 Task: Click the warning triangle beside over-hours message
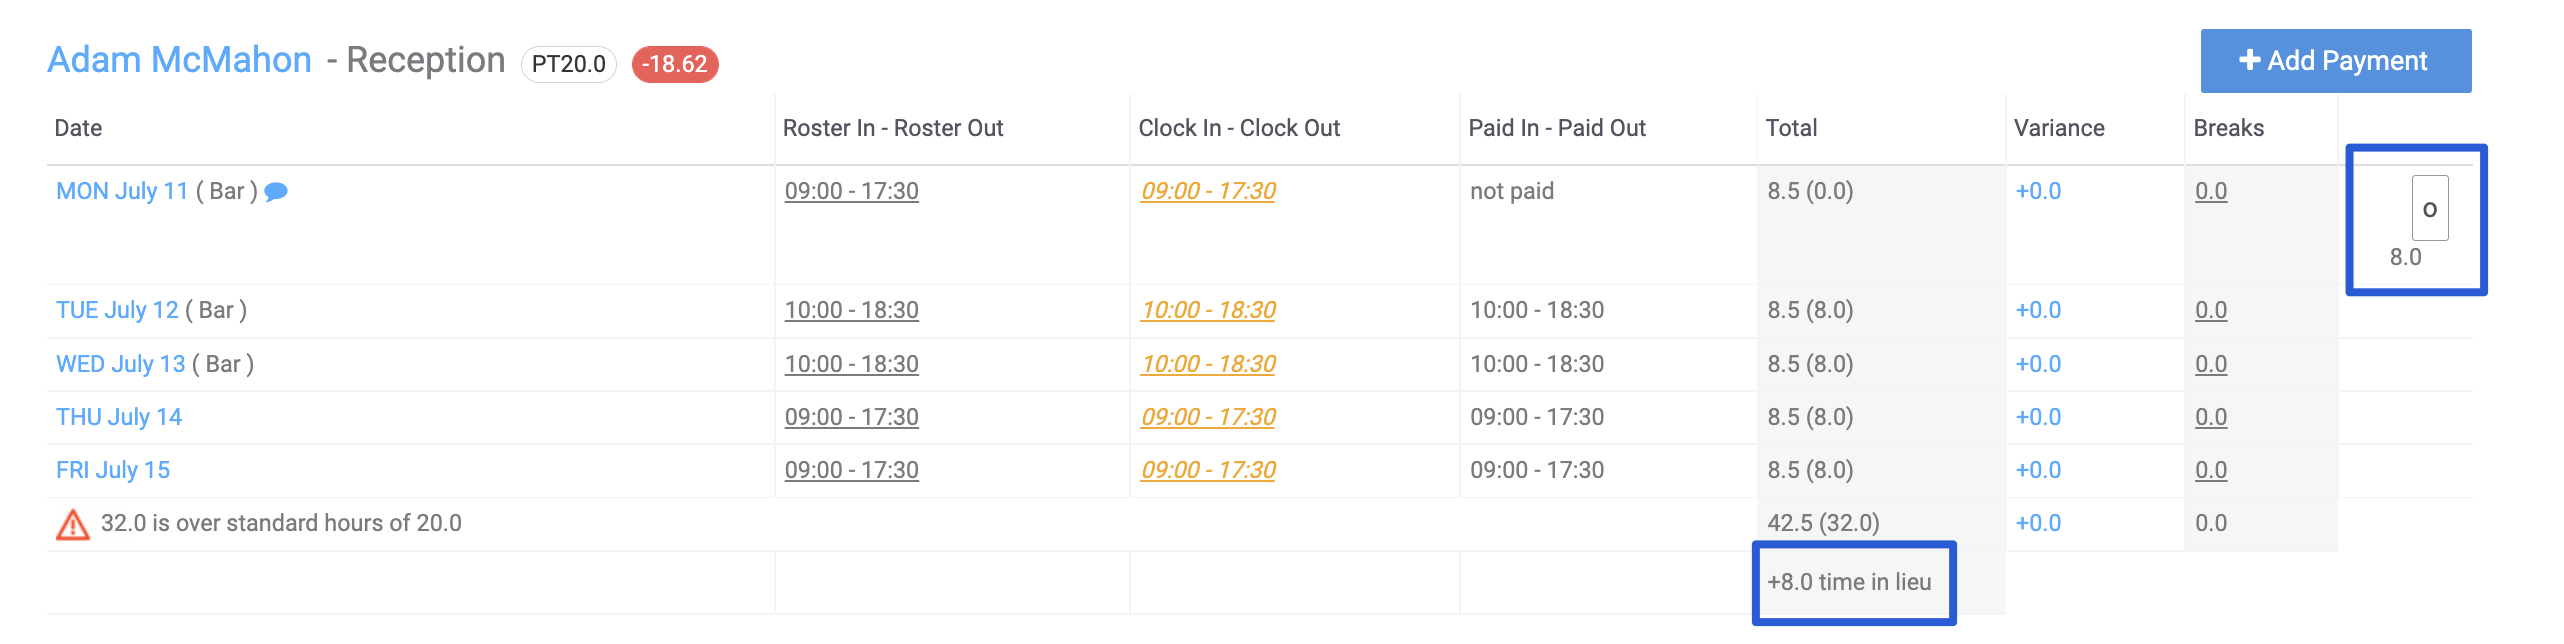tap(72, 521)
